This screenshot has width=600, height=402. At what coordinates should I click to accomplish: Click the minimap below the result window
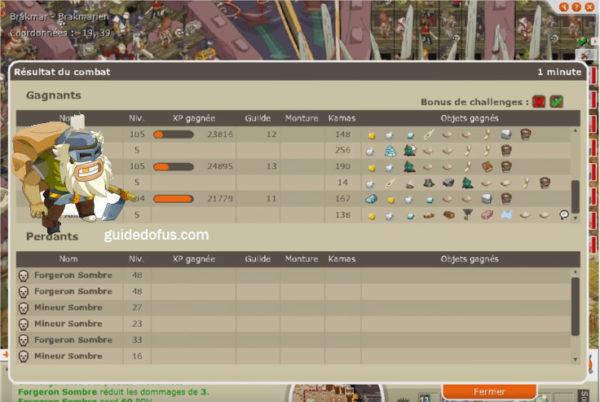click(336, 393)
